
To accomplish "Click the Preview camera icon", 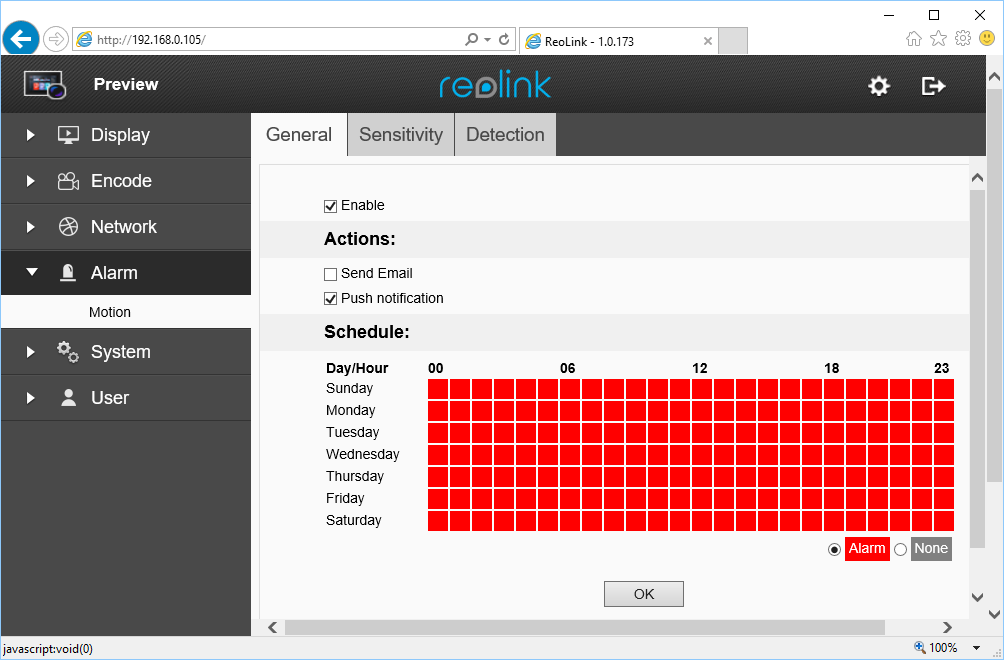I will [x=44, y=85].
